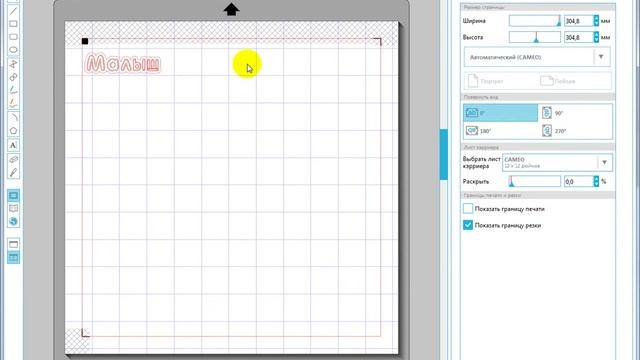Click the Ширина 304,8 input field
Image resolution: width=640 pixels, height=360 pixels.
coord(578,21)
